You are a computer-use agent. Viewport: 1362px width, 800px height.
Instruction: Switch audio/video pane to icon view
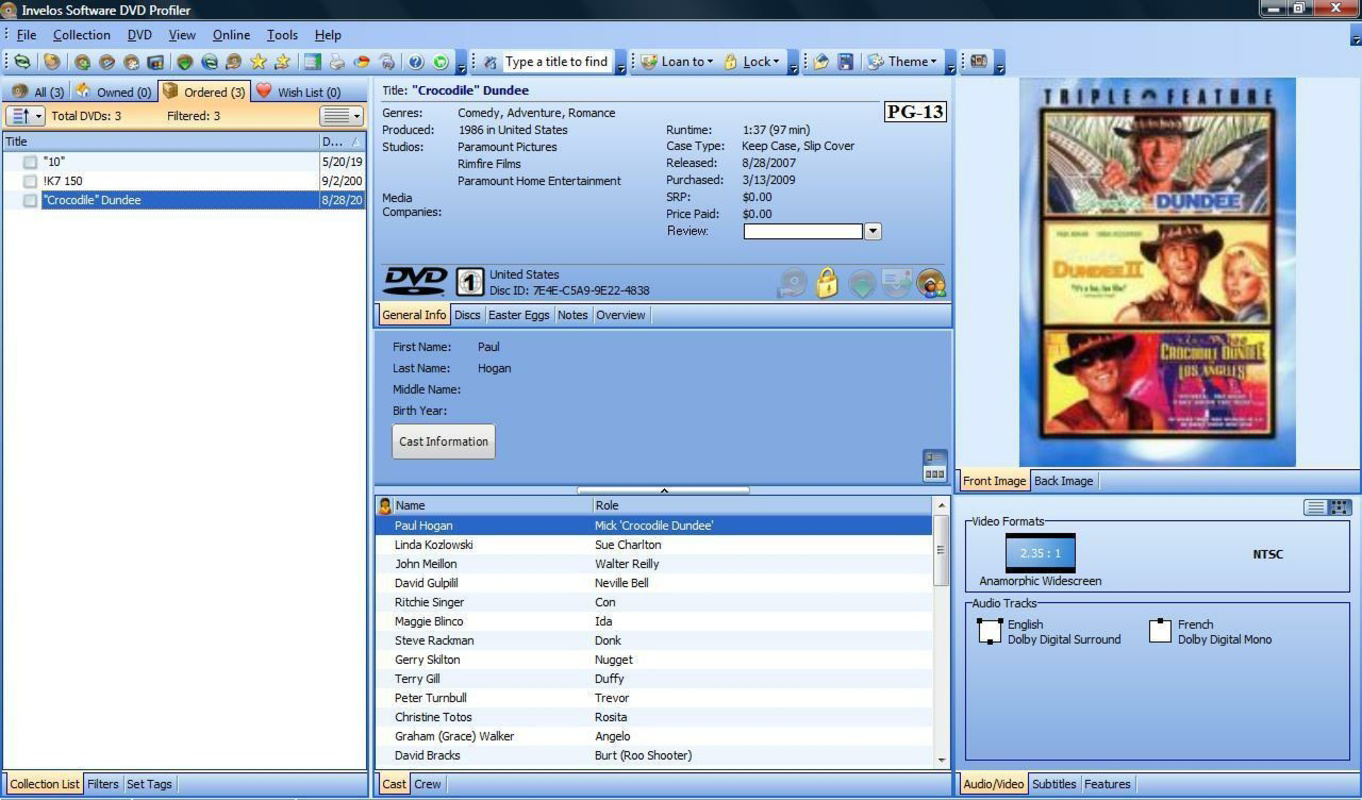(x=1340, y=508)
